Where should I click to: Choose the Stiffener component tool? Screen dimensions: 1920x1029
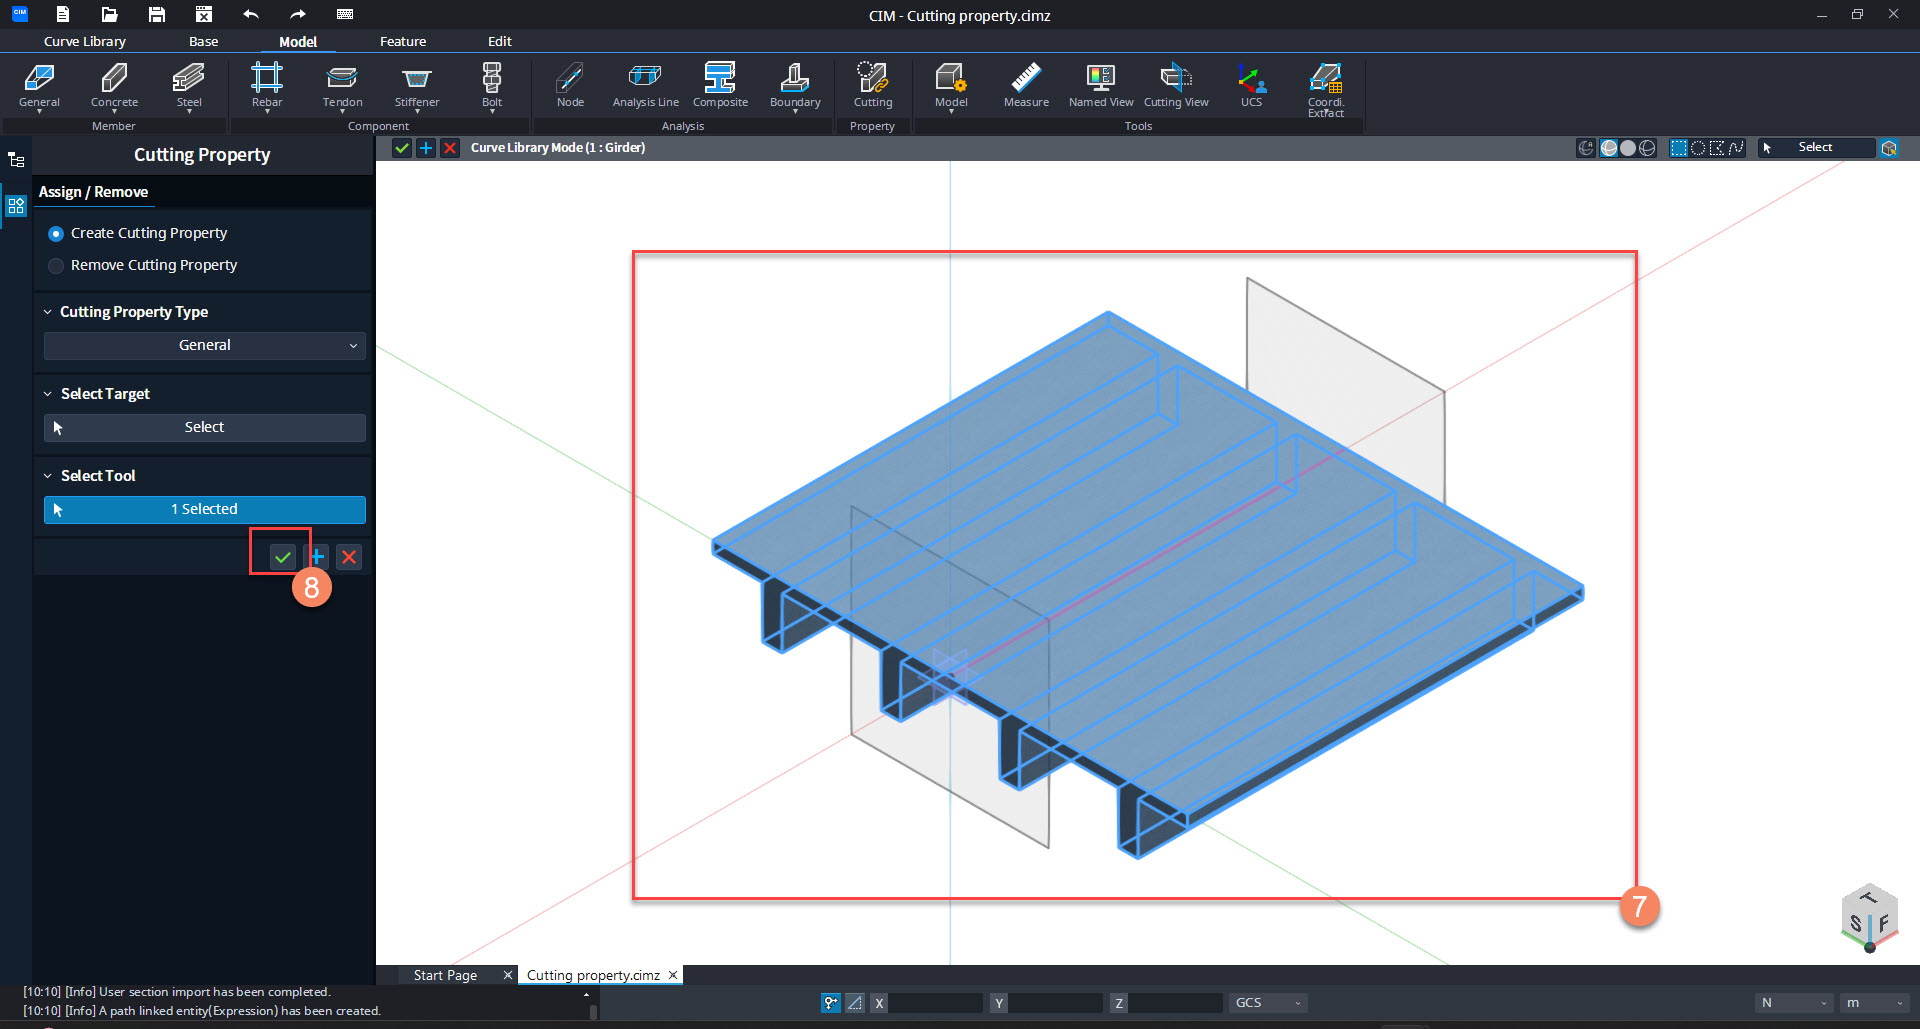click(417, 87)
